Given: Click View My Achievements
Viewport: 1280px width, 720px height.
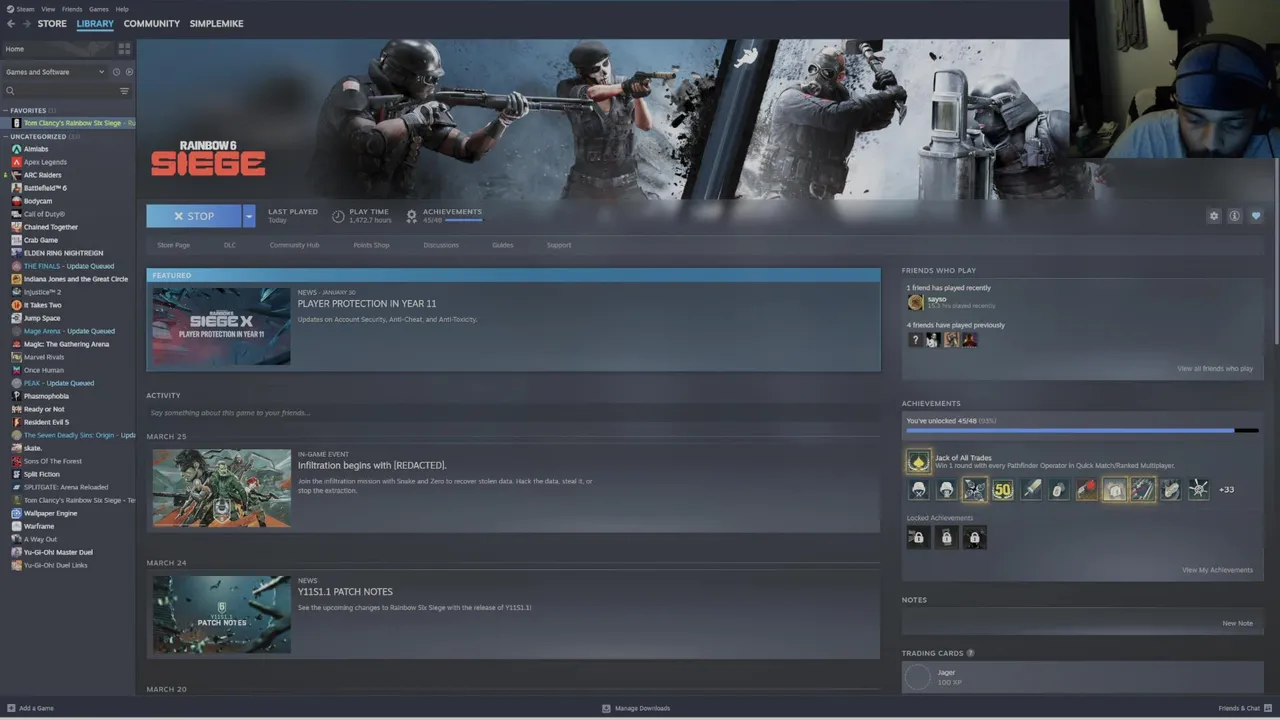Looking at the screenshot, I should pos(1217,570).
